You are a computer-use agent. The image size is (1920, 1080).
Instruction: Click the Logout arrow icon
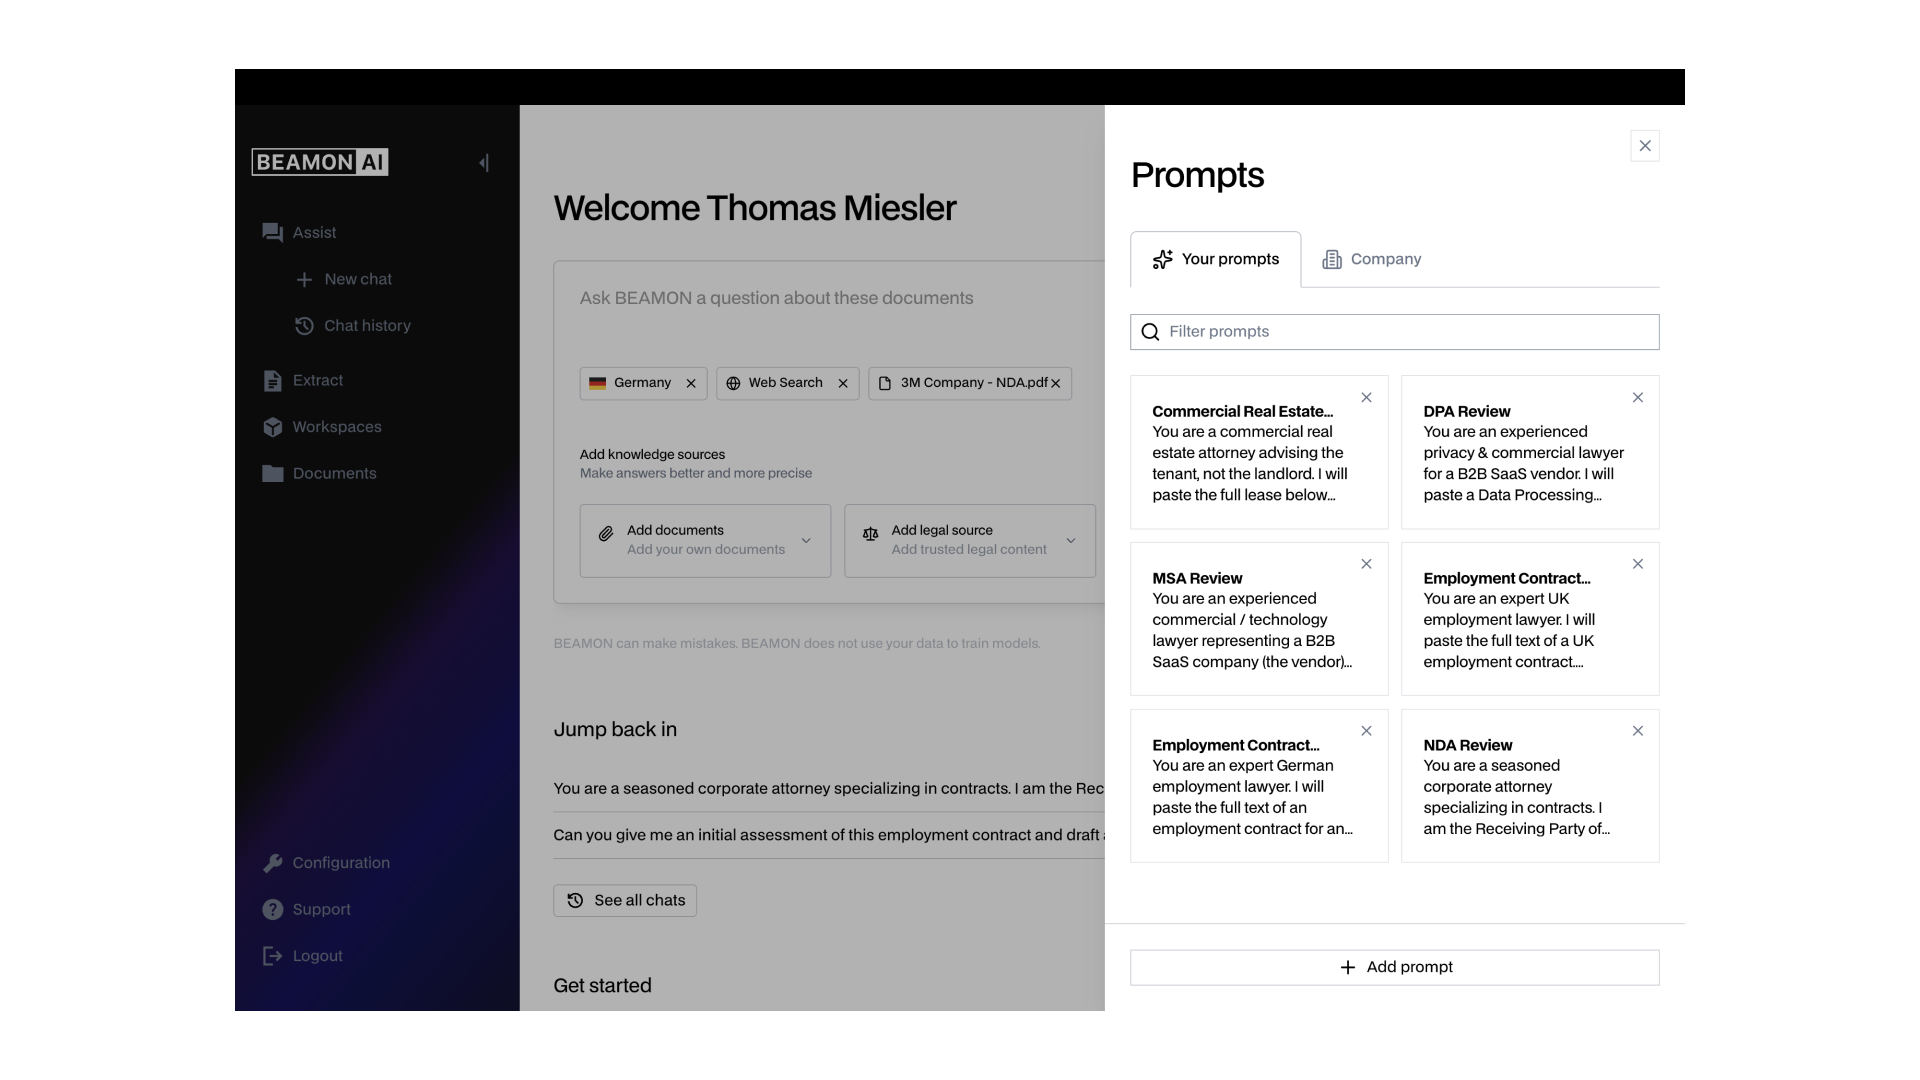point(272,956)
